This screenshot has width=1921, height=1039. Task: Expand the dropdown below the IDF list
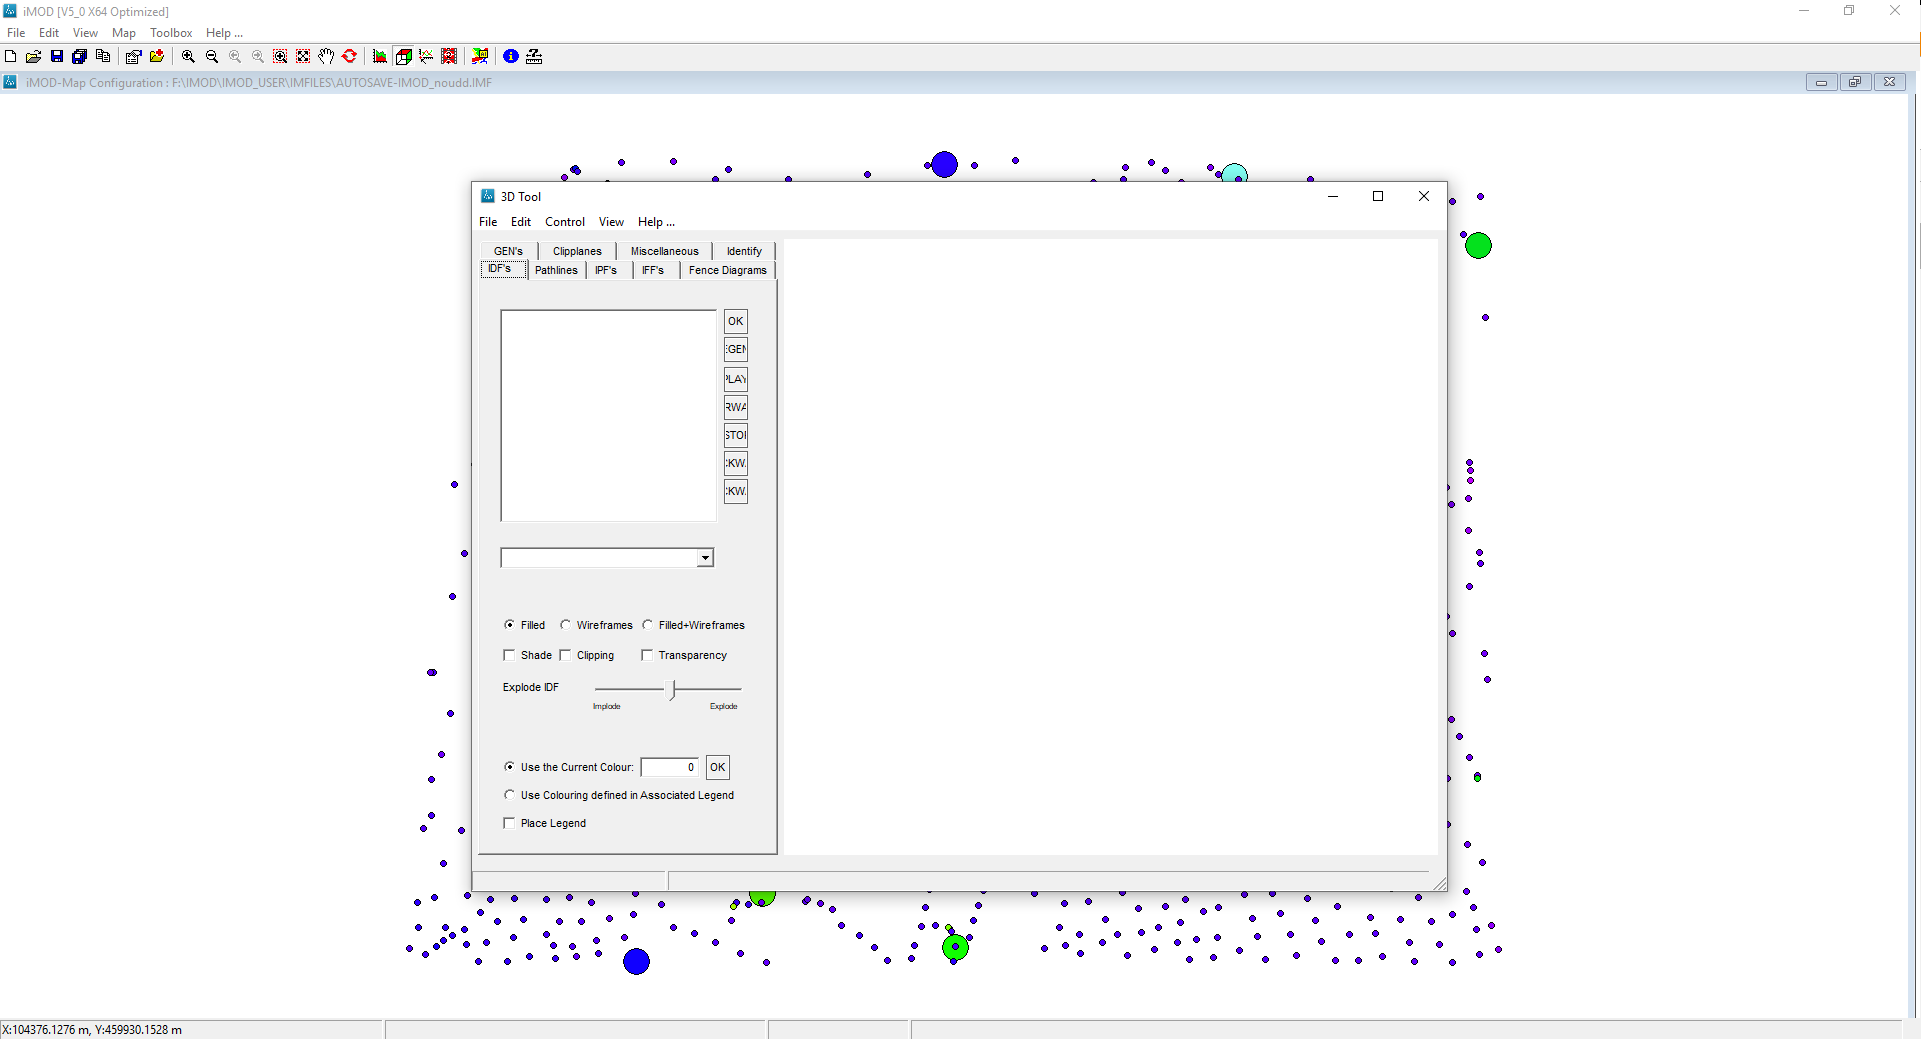click(705, 558)
